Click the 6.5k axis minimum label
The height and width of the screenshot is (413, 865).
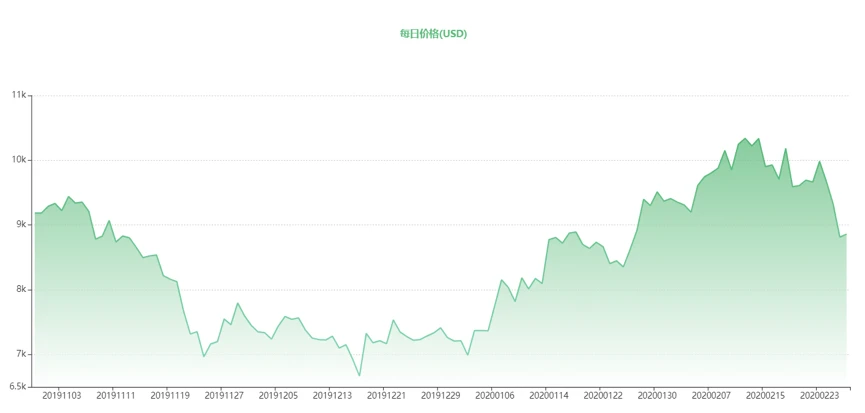(x=17, y=387)
